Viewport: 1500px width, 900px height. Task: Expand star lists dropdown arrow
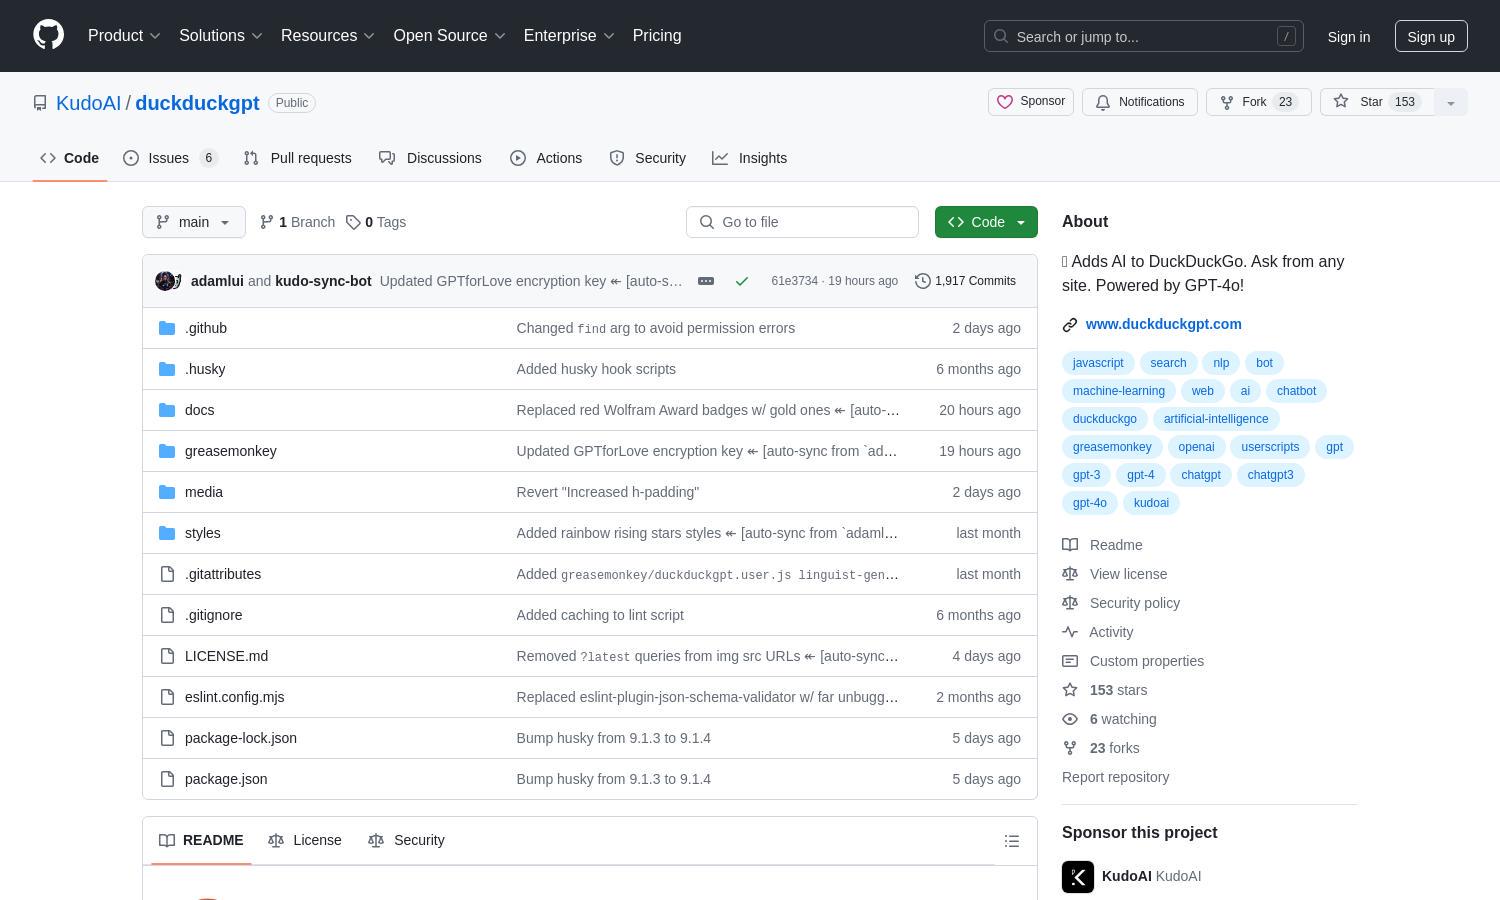[x=1451, y=102]
